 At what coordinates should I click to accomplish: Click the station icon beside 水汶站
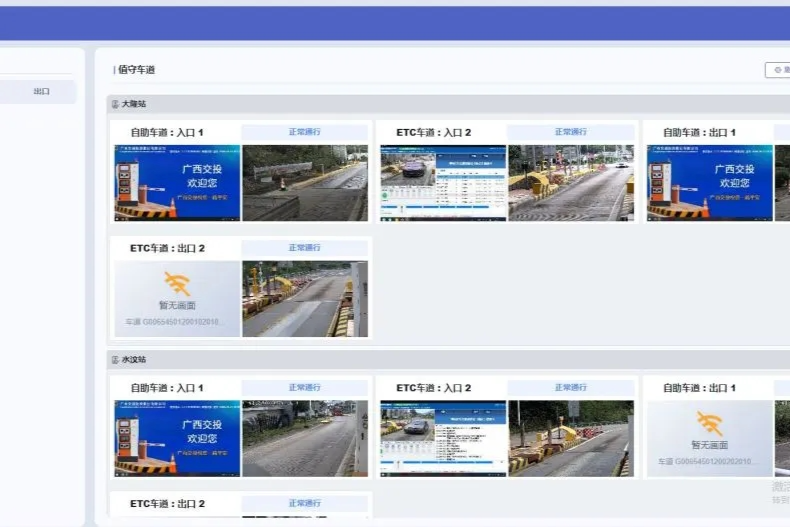point(115,360)
